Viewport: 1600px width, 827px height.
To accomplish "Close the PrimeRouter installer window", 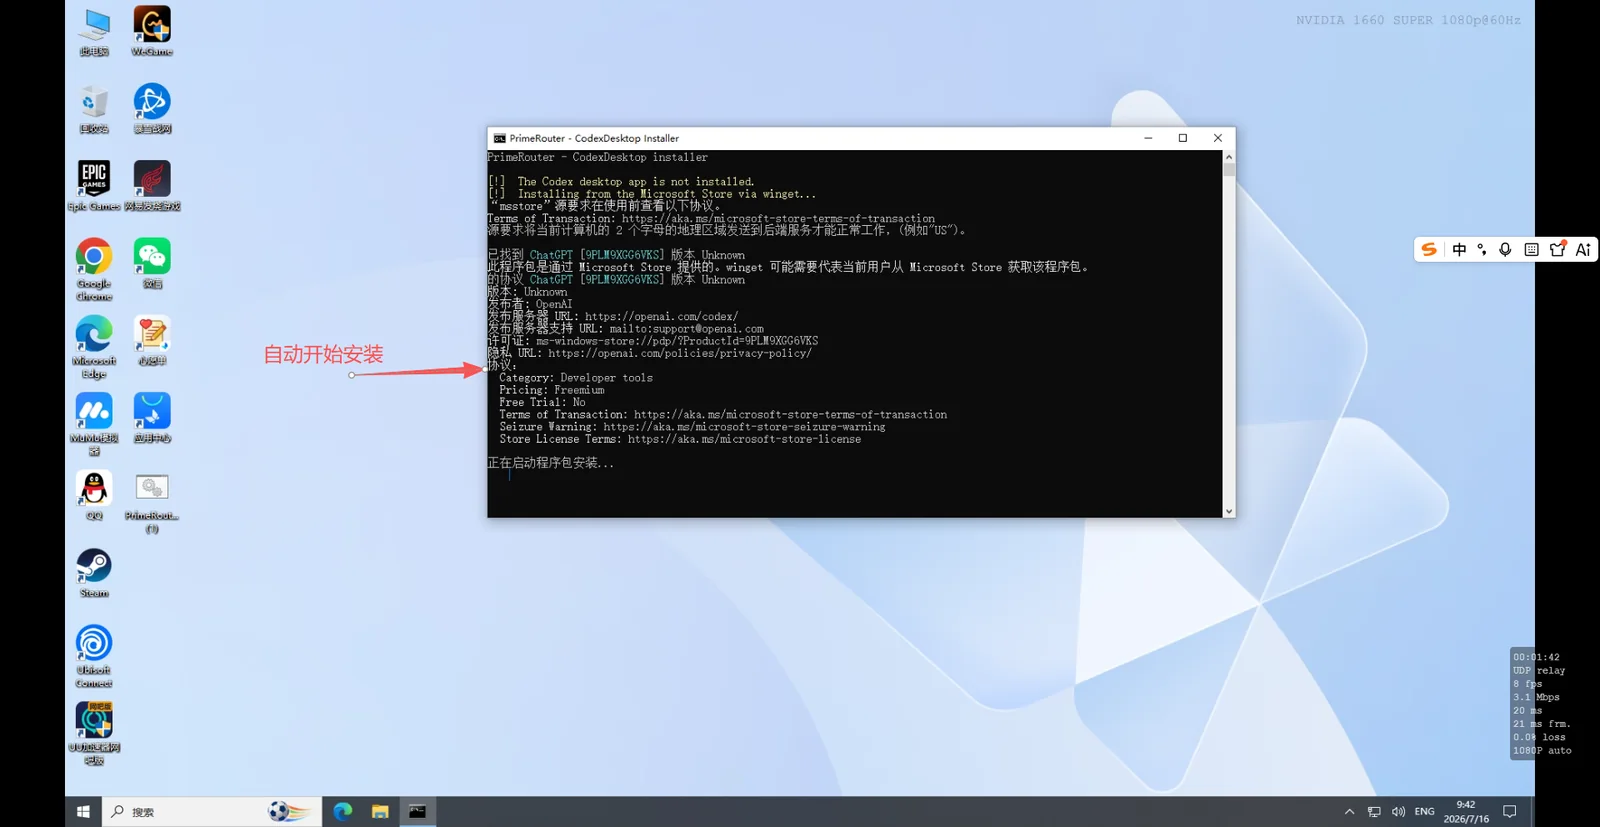I will coord(1218,138).
